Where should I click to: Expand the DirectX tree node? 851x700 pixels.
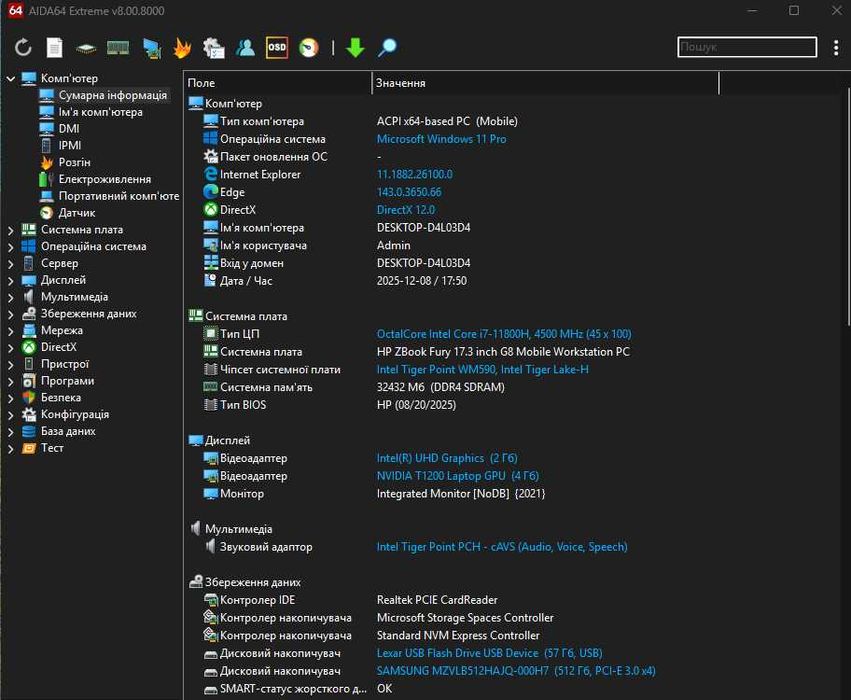coord(10,348)
